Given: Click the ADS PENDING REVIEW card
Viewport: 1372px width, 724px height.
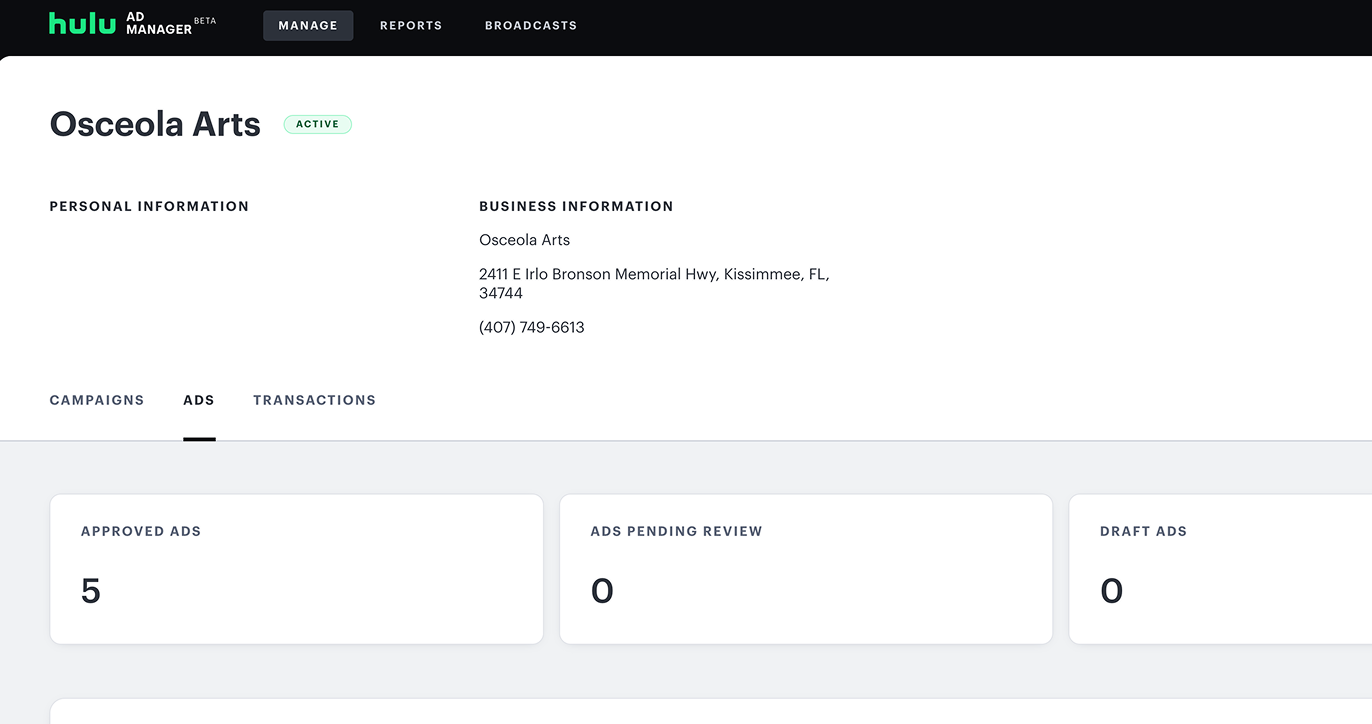Looking at the screenshot, I should pos(806,568).
